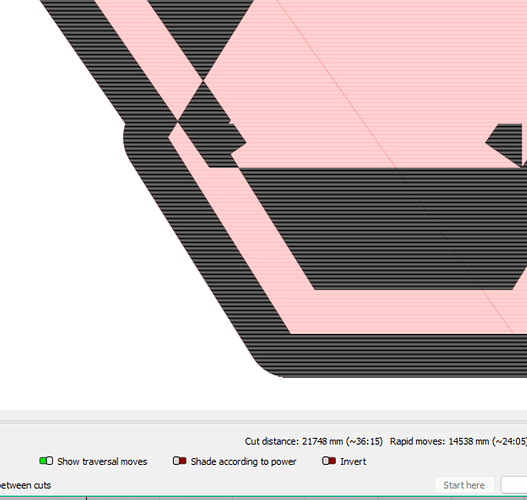Click the 'Invert' label text
The image size is (527, 500).
(353, 461)
